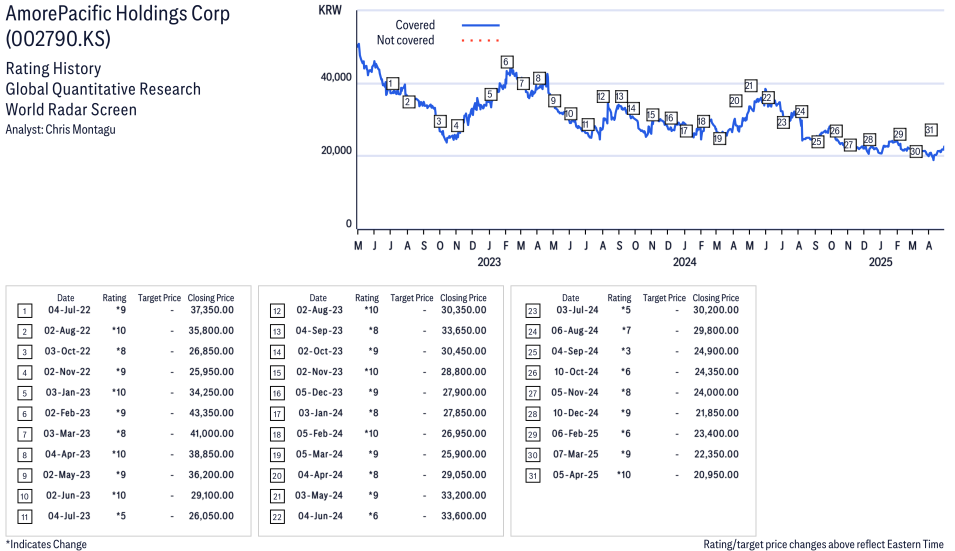Select the closing price 37,350.00

coord(212,310)
